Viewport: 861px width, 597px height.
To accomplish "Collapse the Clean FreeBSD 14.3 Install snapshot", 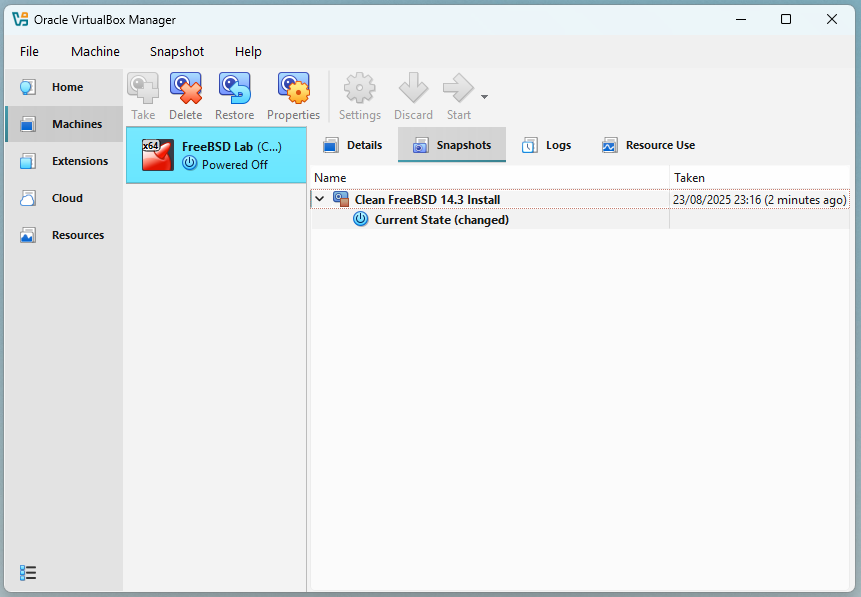I will click(320, 199).
